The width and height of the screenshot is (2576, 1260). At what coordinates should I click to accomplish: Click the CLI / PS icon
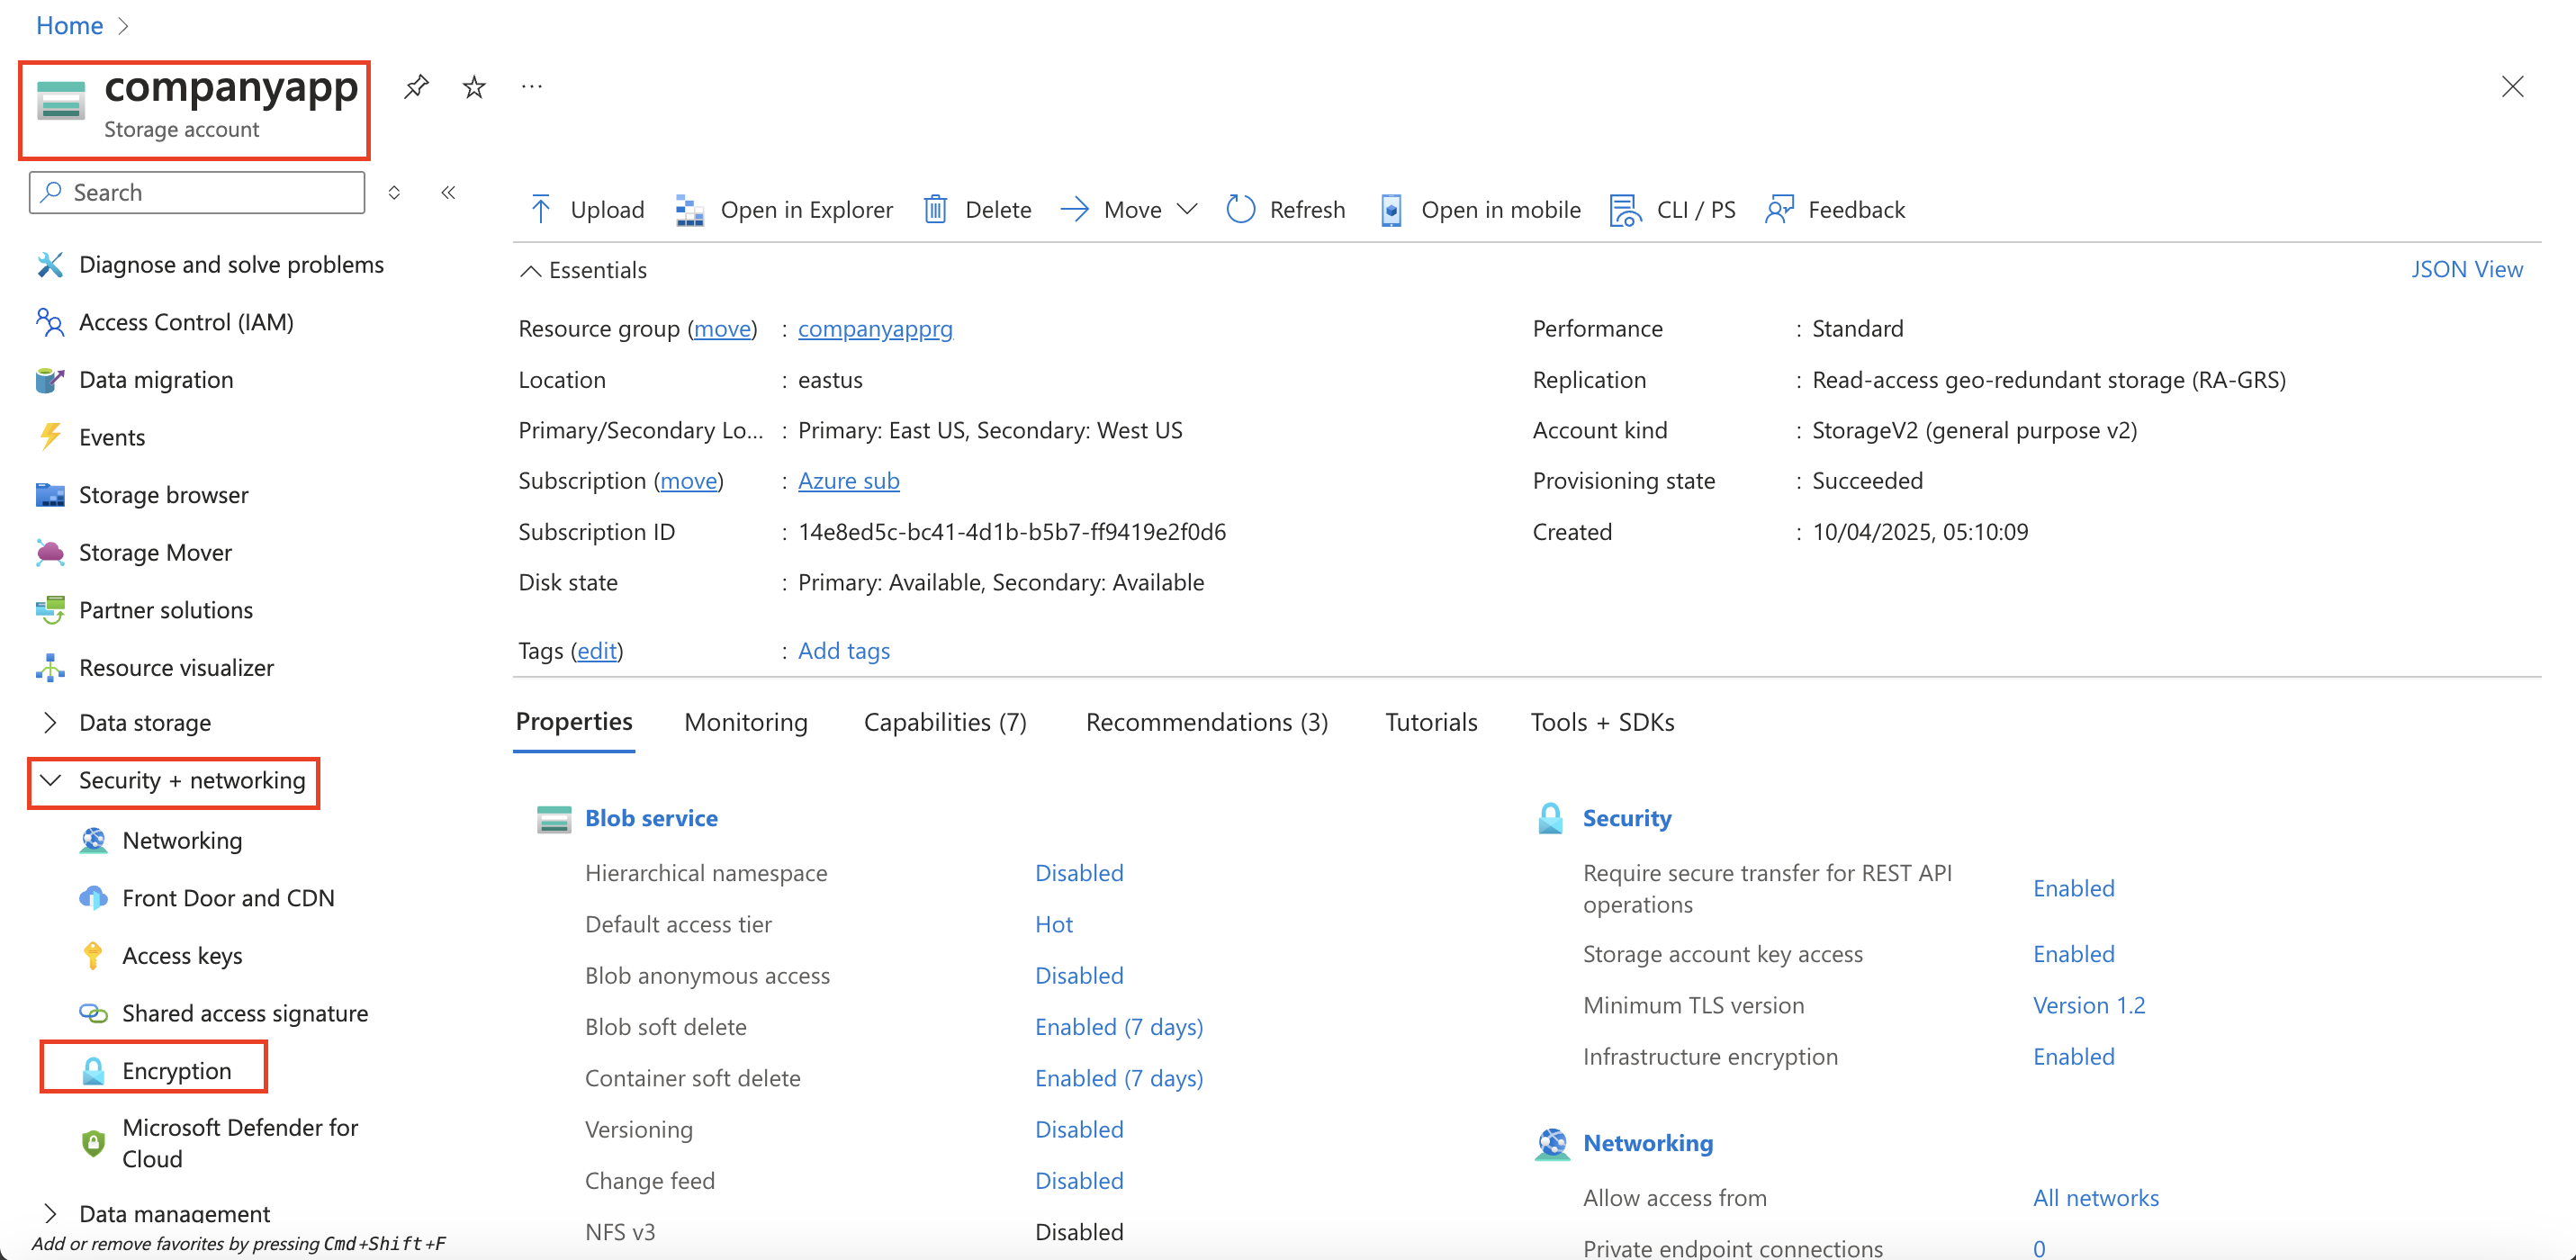[x=1625, y=209]
